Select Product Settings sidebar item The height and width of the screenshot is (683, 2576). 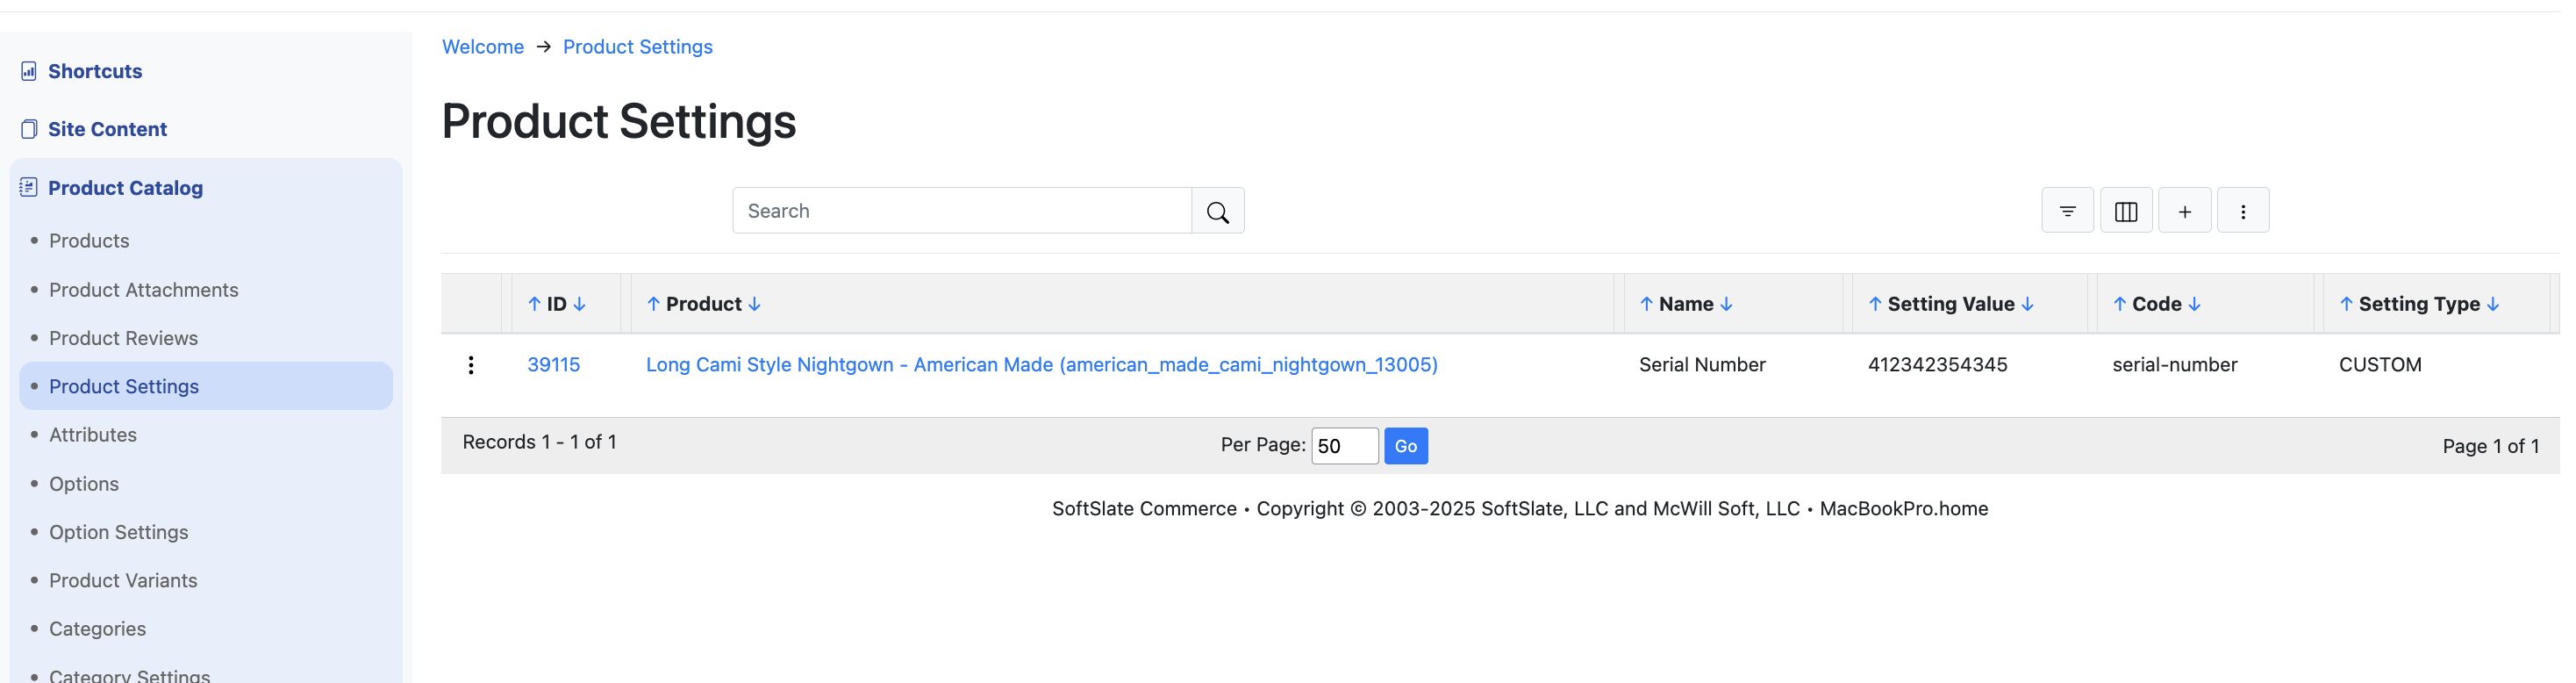(207, 388)
